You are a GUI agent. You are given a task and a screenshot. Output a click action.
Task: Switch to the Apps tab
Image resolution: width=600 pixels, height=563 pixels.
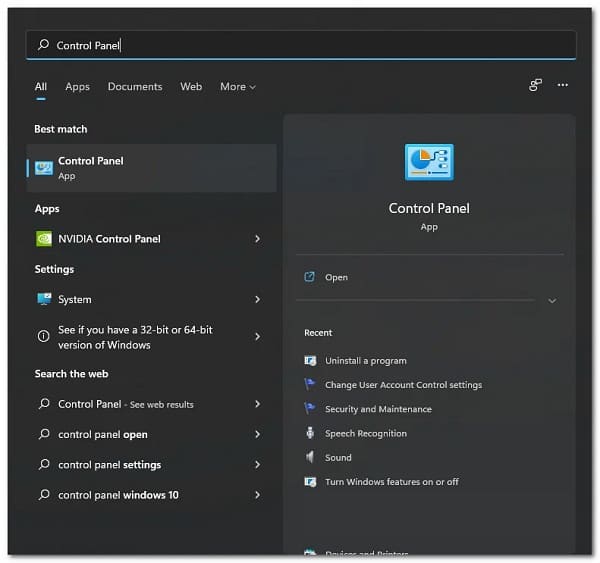click(77, 87)
